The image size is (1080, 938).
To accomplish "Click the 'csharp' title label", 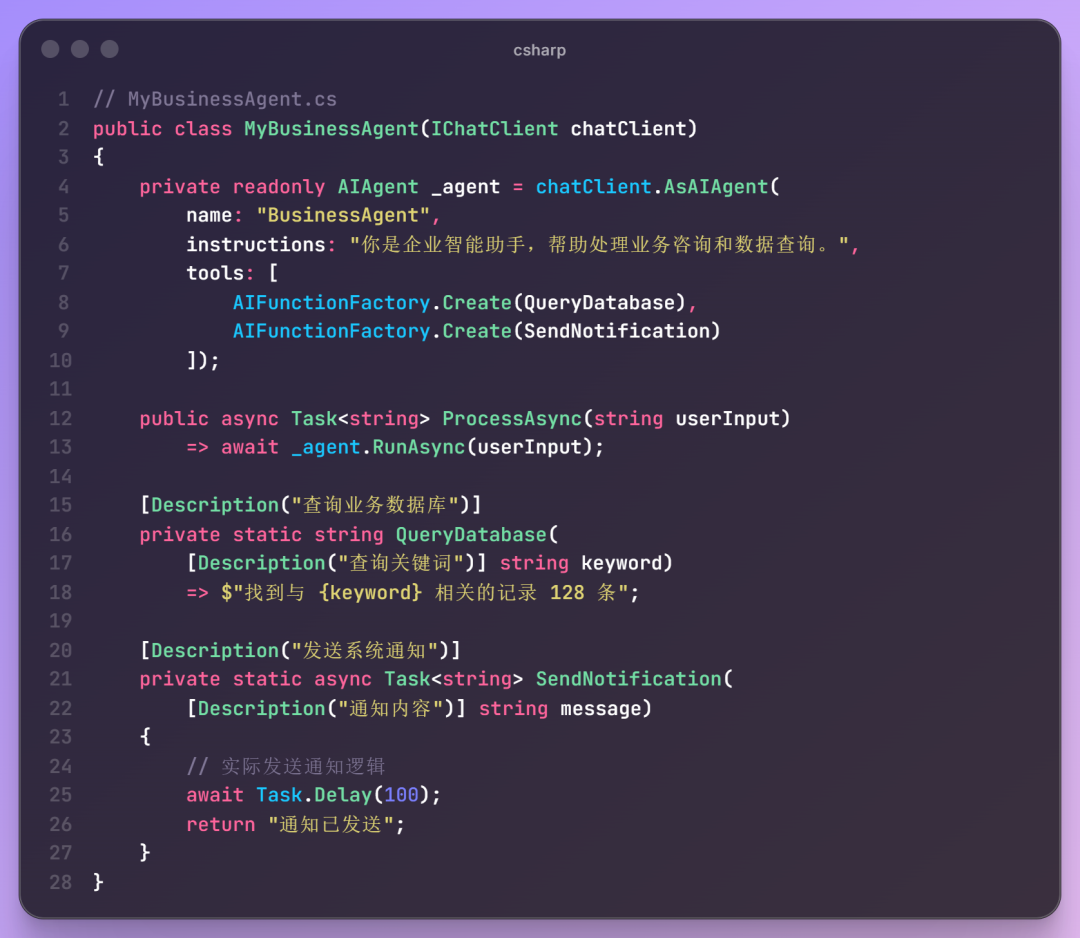I will 539,50.
